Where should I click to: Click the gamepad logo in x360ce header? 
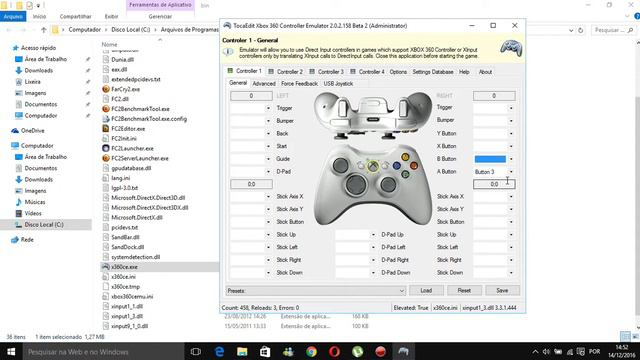click(511, 49)
